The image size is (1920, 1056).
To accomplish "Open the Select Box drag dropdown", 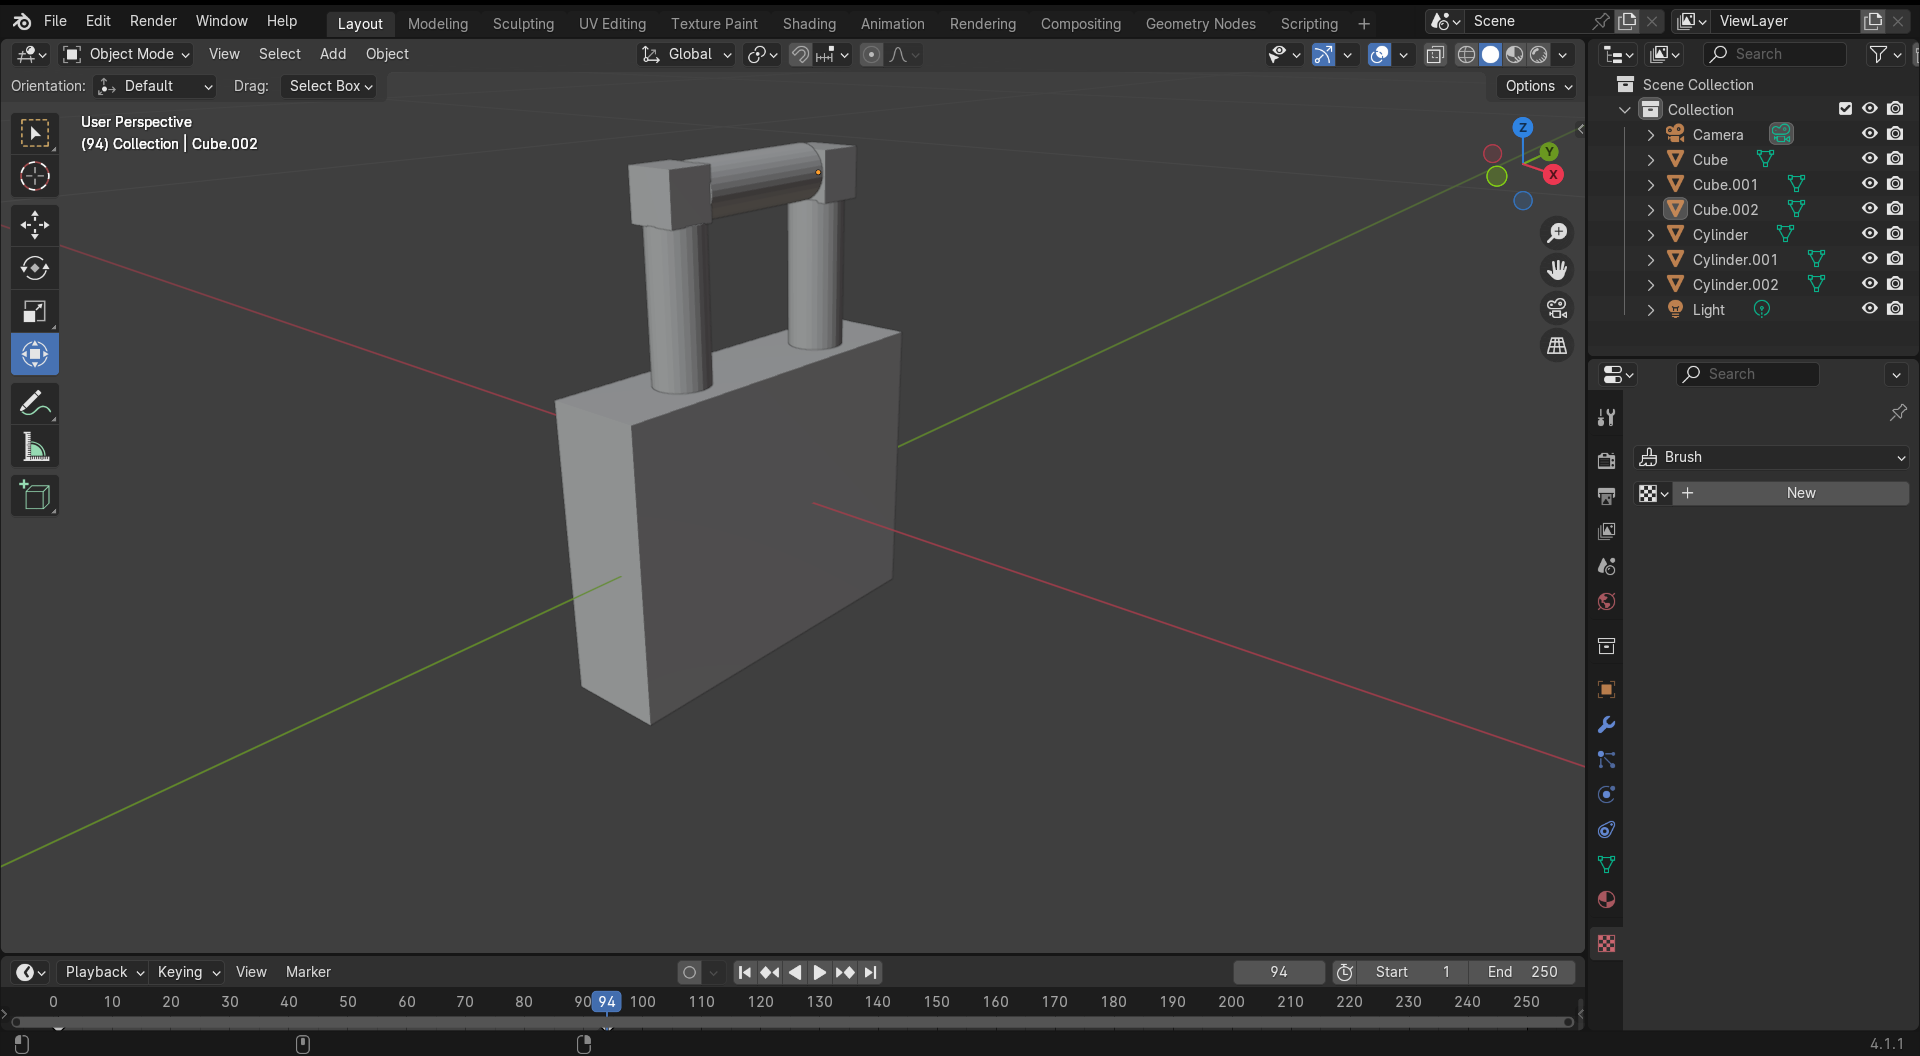I will coord(330,86).
